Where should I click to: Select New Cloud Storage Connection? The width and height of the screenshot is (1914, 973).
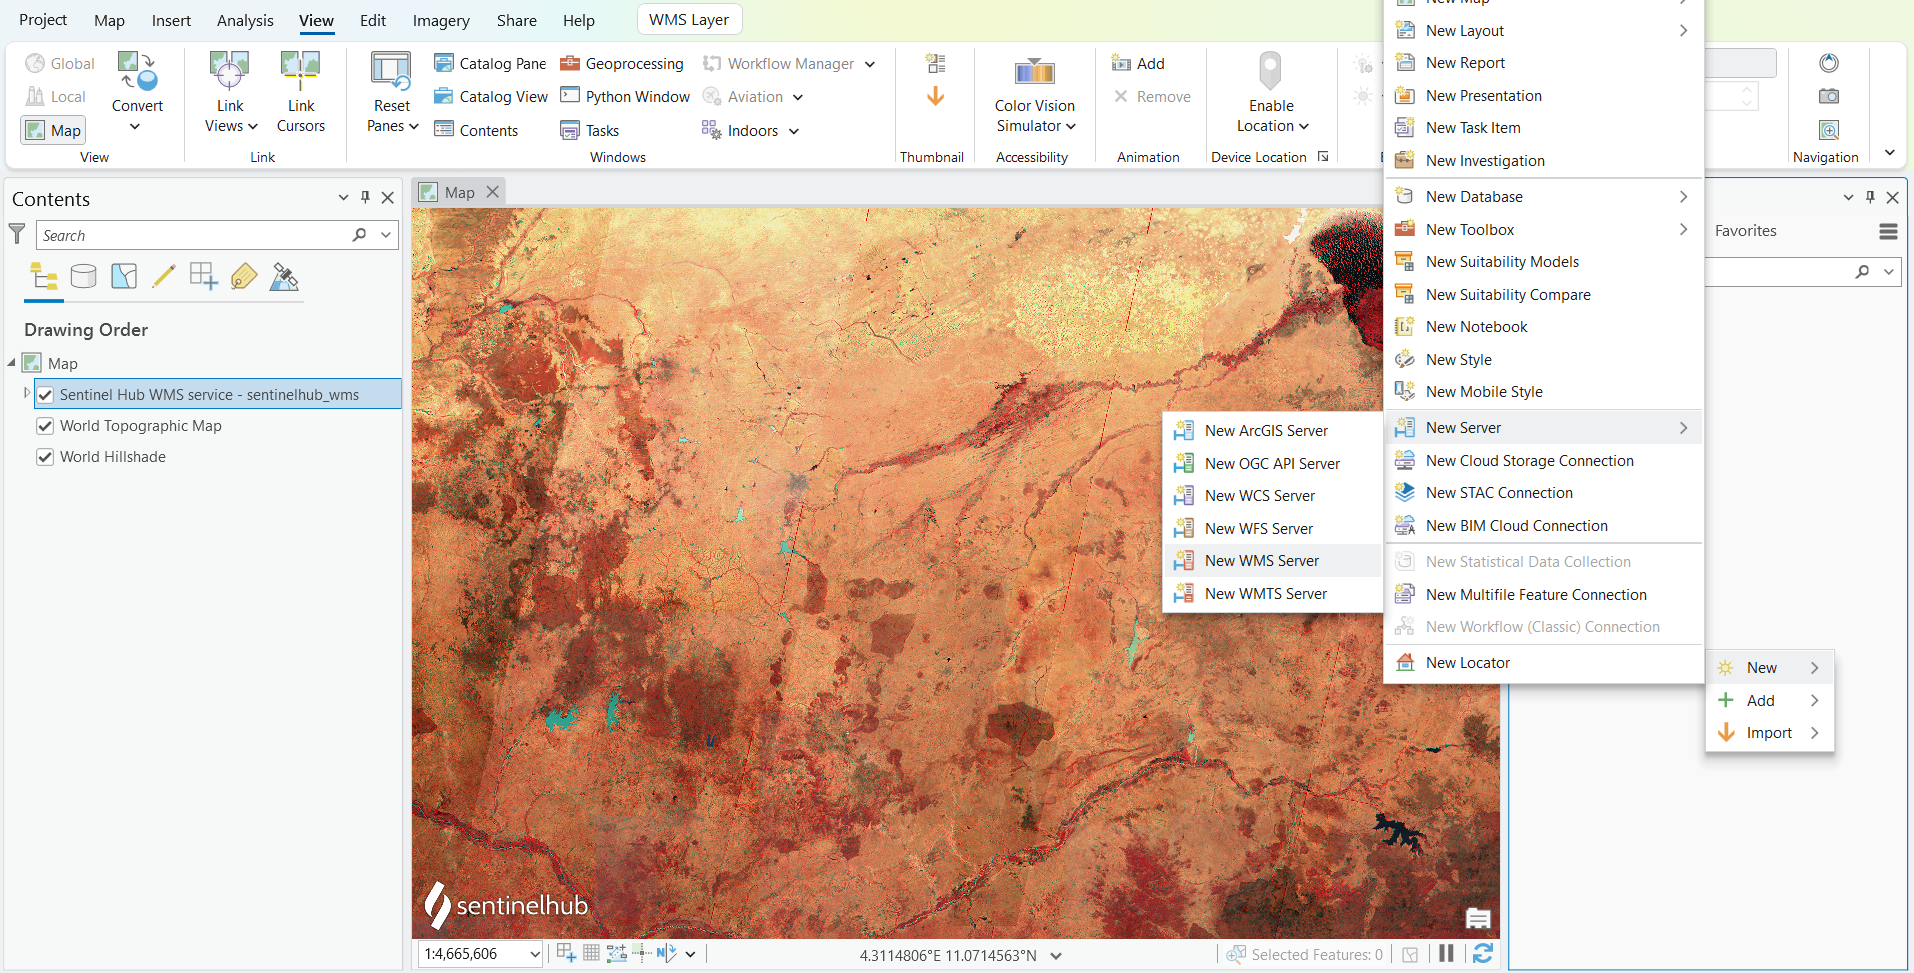(x=1543, y=460)
